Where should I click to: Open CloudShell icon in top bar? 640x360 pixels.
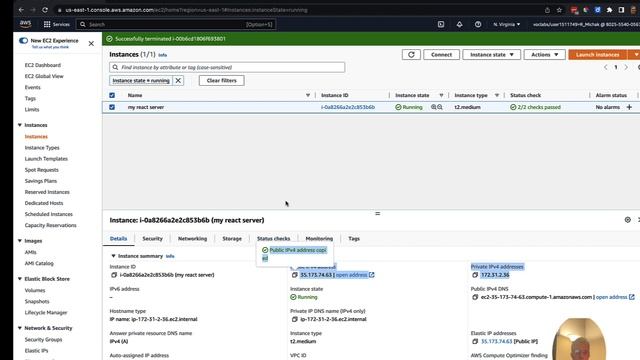(x=441, y=24)
